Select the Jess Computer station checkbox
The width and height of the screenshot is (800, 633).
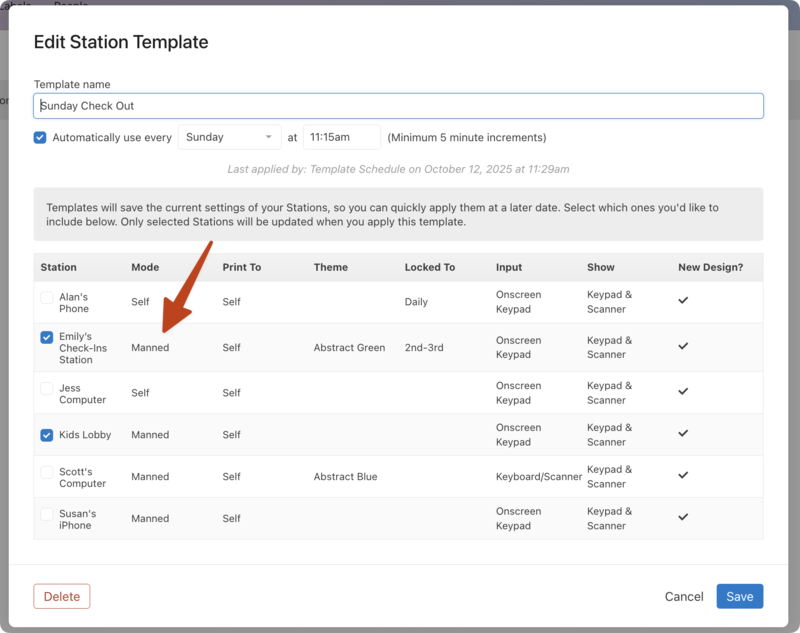47,388
